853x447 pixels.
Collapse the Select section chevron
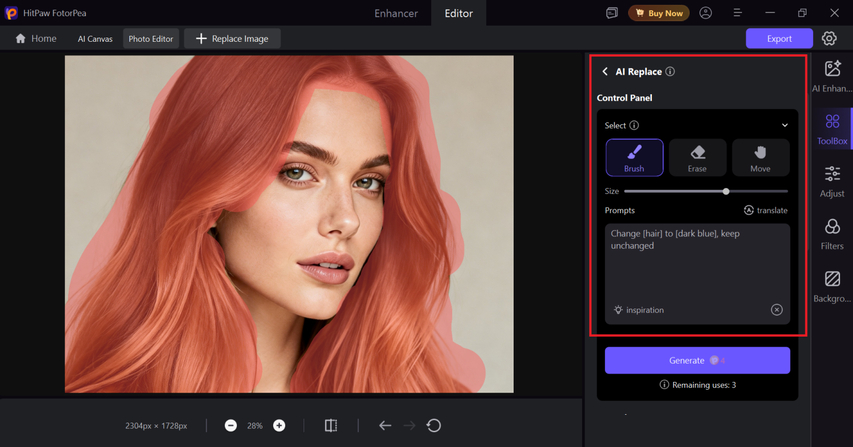pyautogui.click(x=784, y=125)
